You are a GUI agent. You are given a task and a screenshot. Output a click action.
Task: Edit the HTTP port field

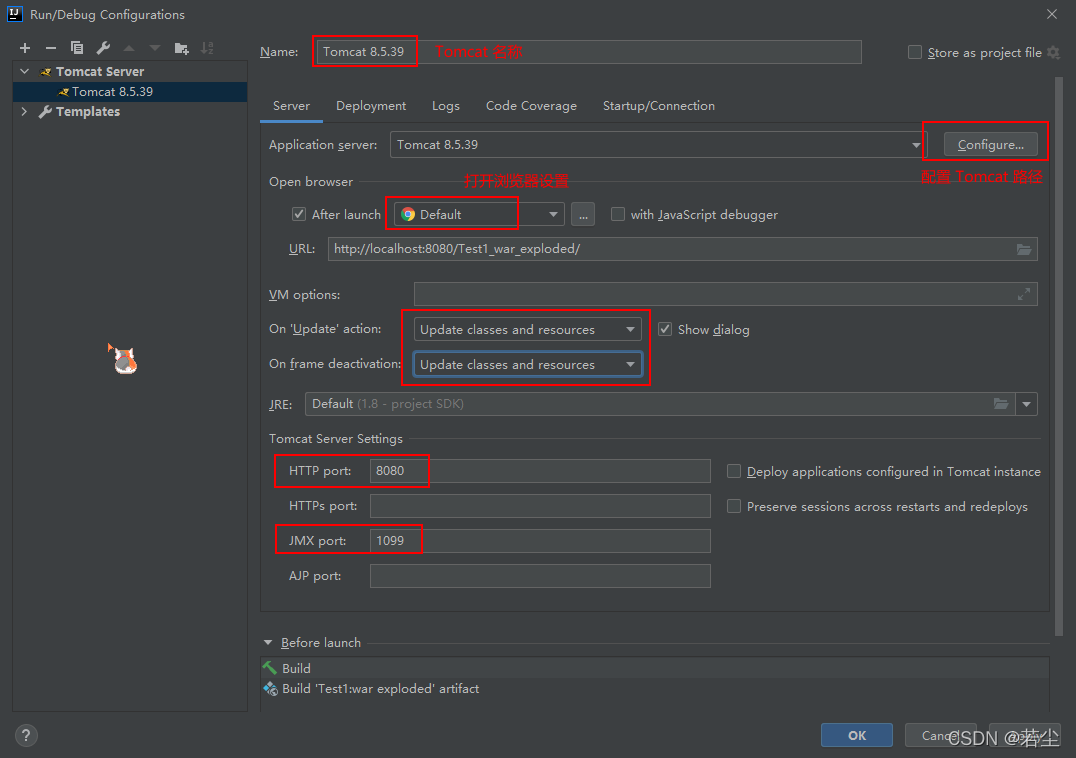pyautogui.click(x=540, y=471)
